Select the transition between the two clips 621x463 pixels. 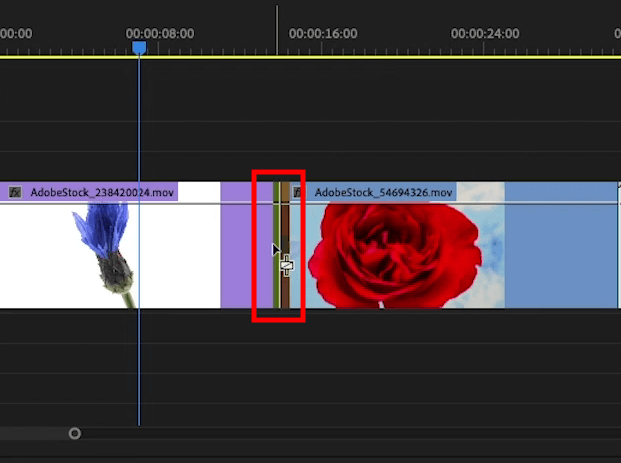[282, 246]
